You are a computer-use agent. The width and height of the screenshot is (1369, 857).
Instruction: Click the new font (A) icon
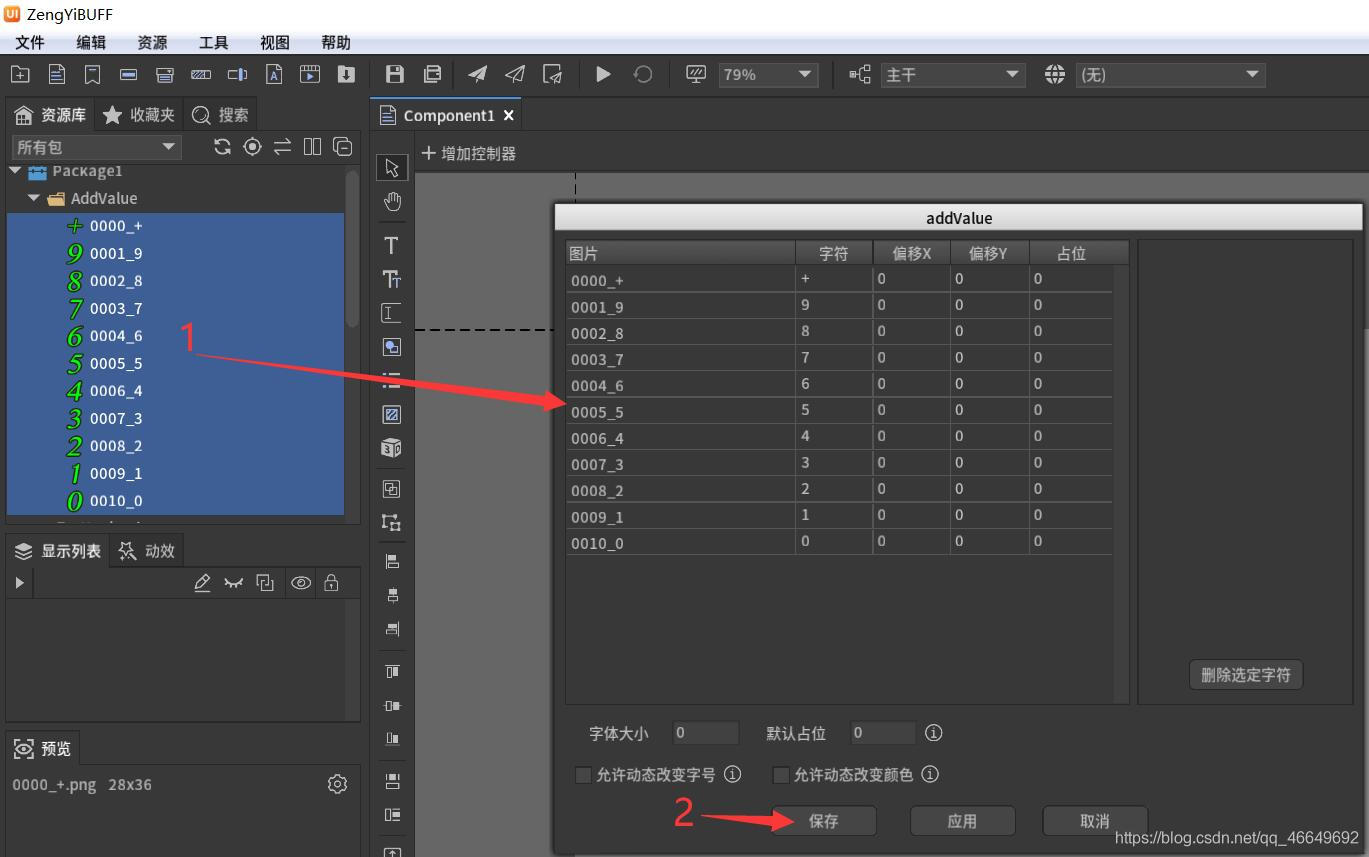click(x=274, y=74)
